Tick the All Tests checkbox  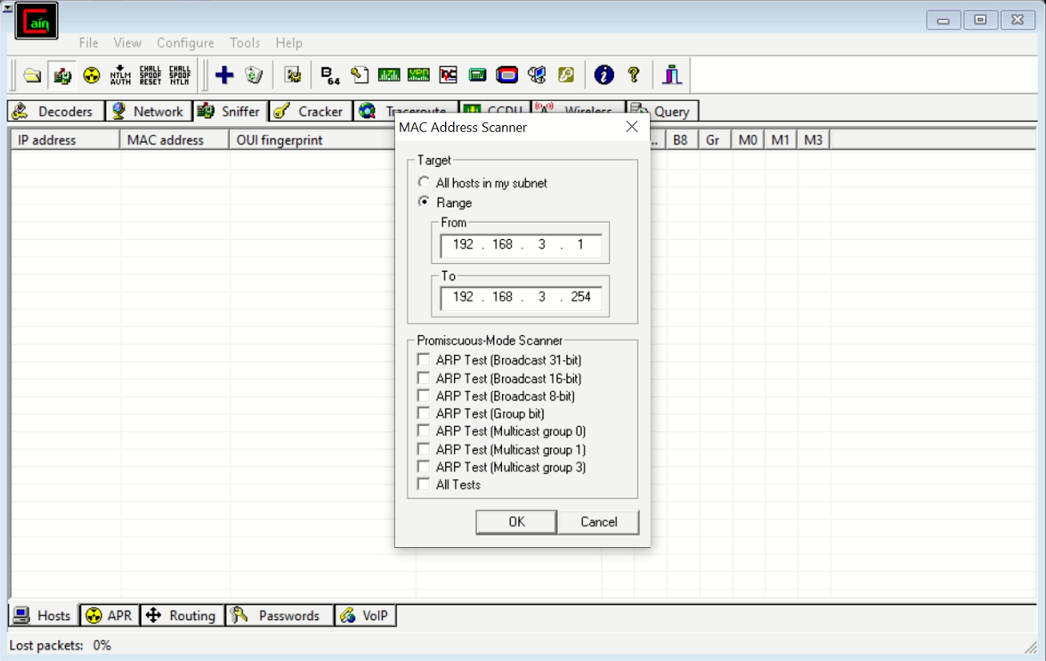tap(424, 484)
